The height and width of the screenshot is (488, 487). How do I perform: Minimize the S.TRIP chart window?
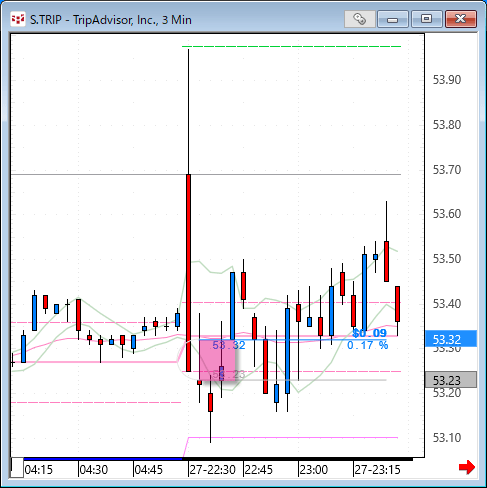(393, 19)
